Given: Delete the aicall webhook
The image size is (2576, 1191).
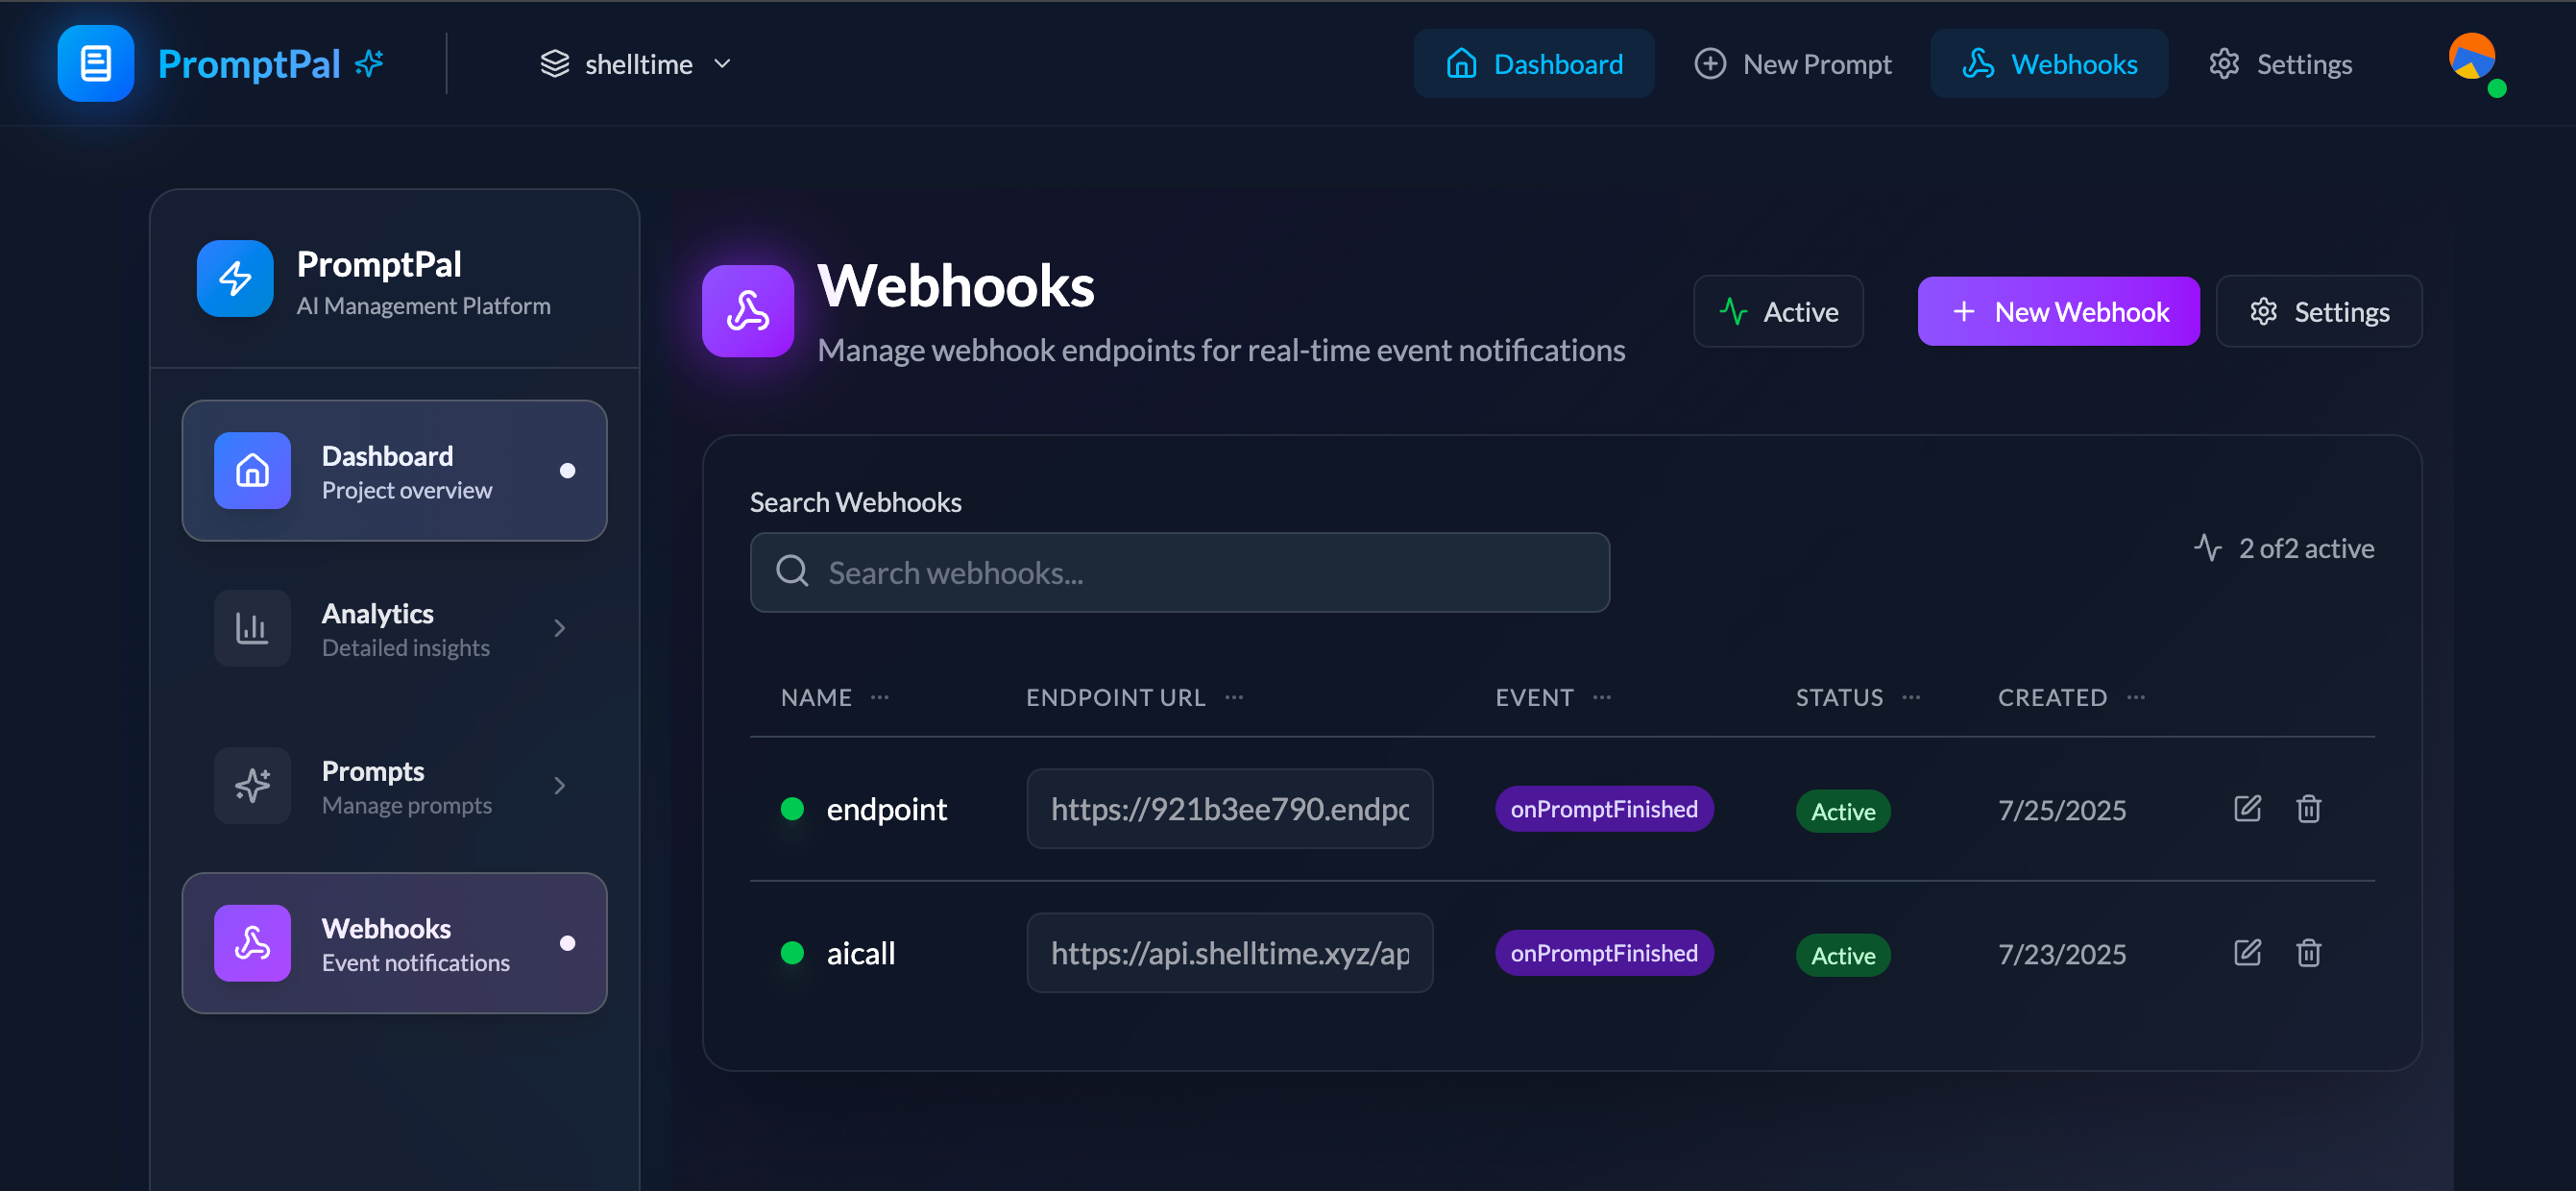Looking at the screenshot, I should tap(2308, 952).
